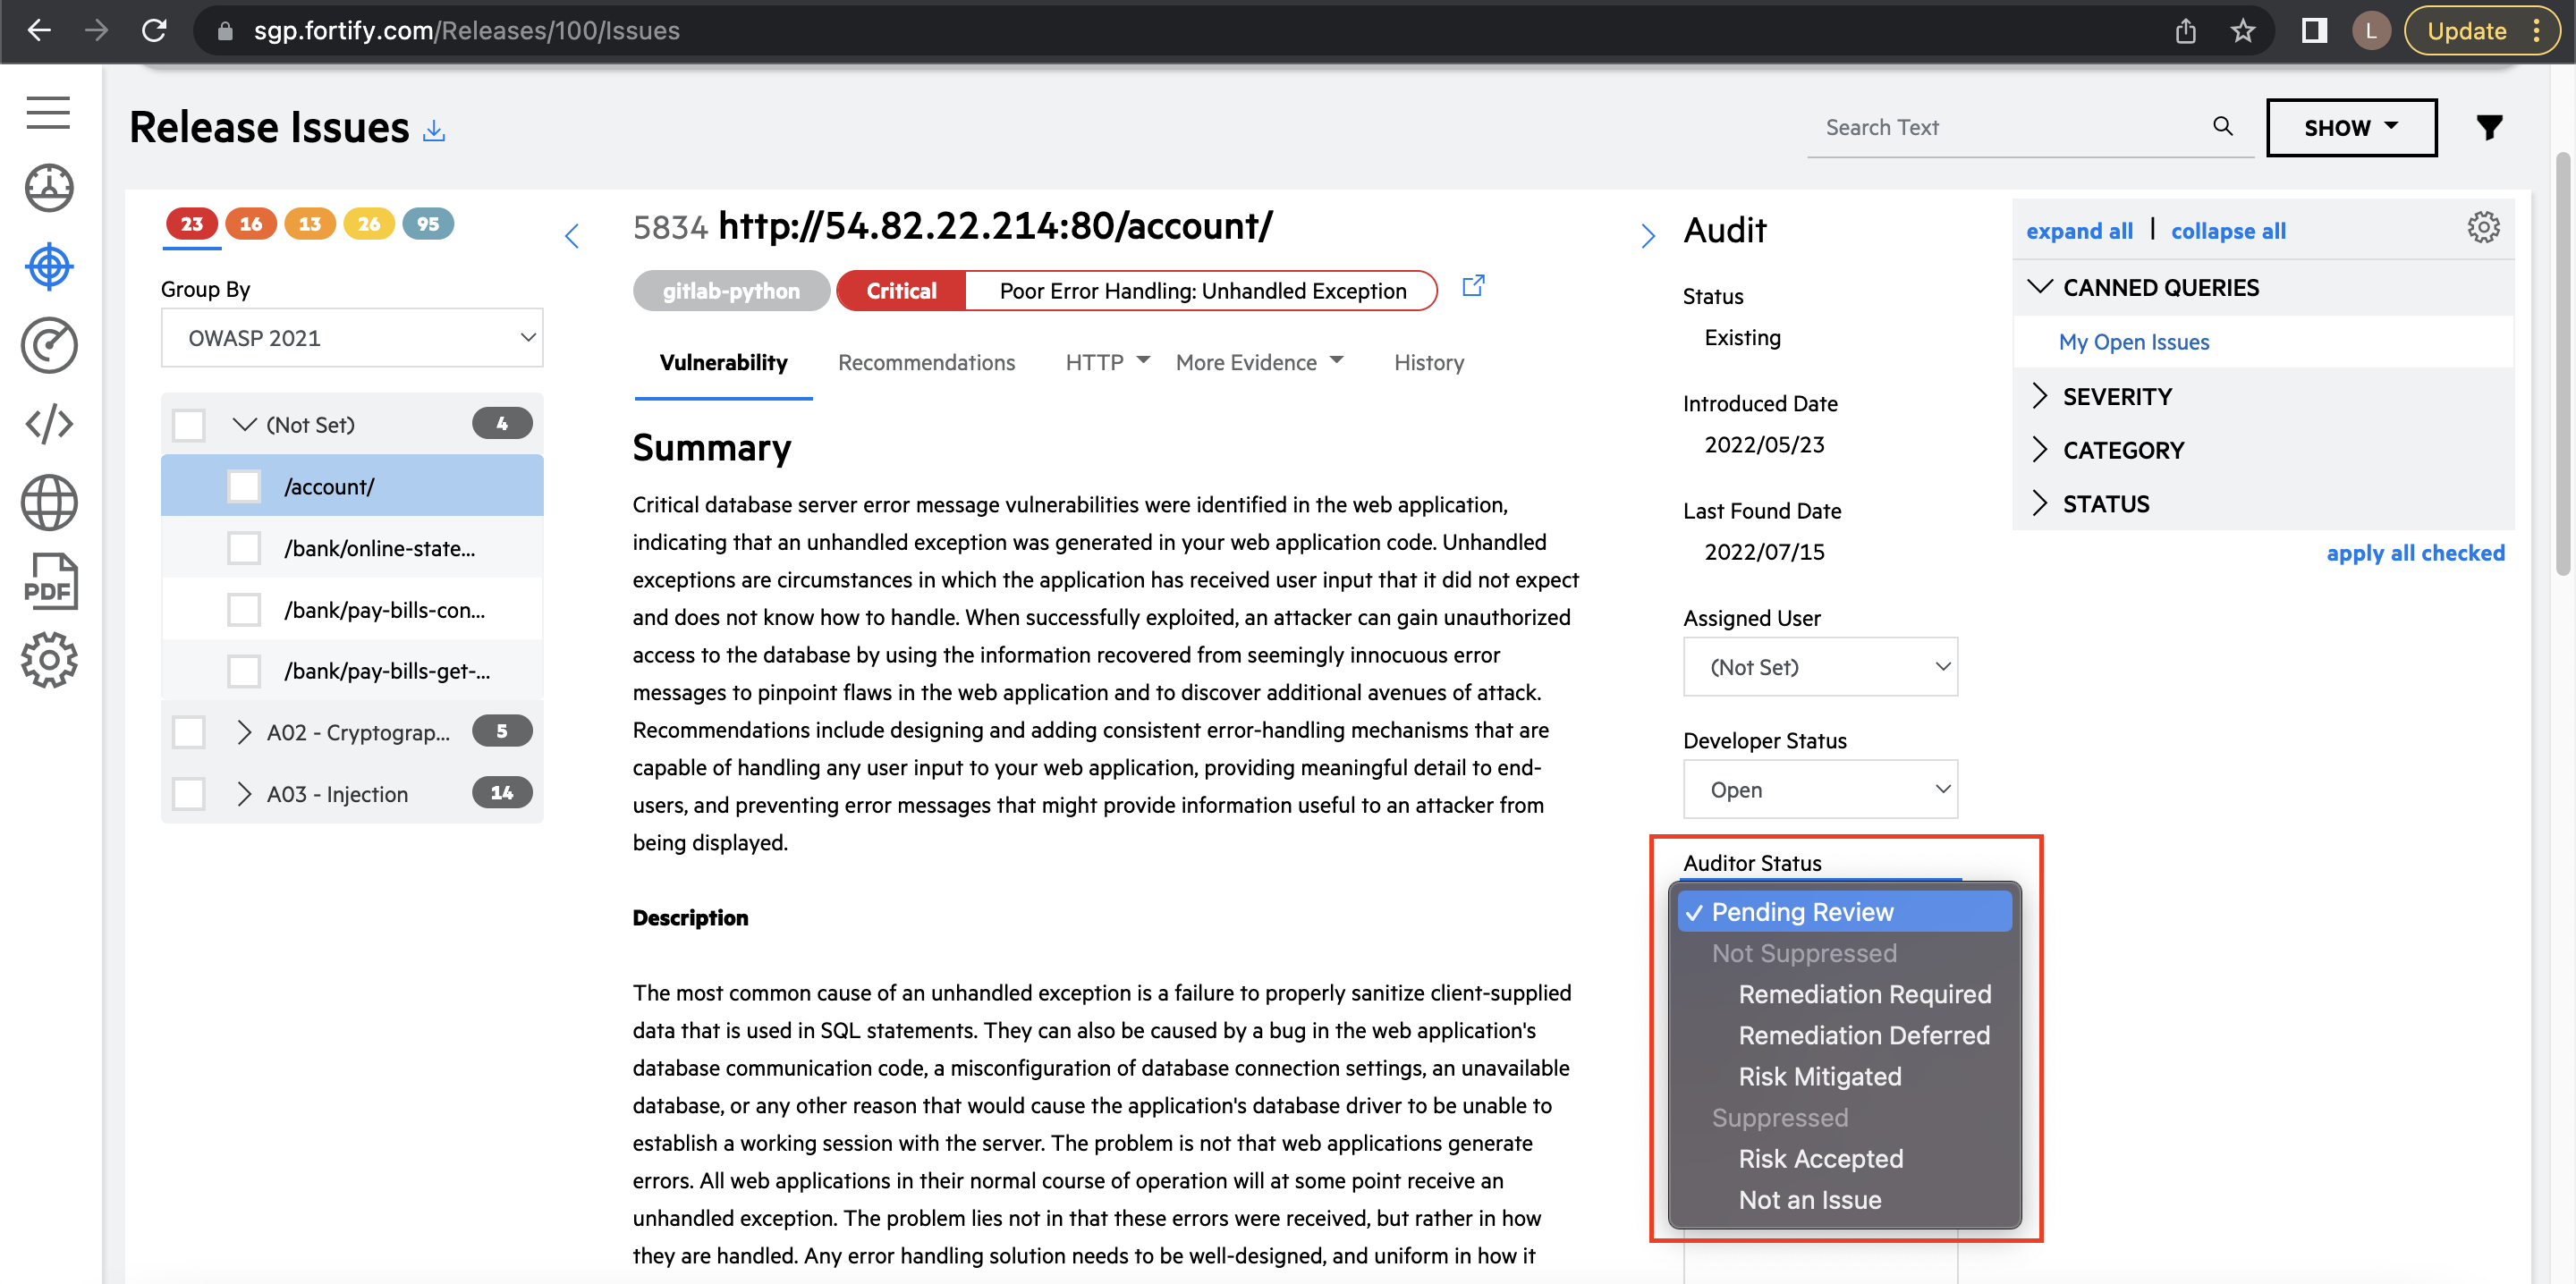Click the collapse all link
The height and width of the screenshot is (1284, 2576).
pos(2228,231)
